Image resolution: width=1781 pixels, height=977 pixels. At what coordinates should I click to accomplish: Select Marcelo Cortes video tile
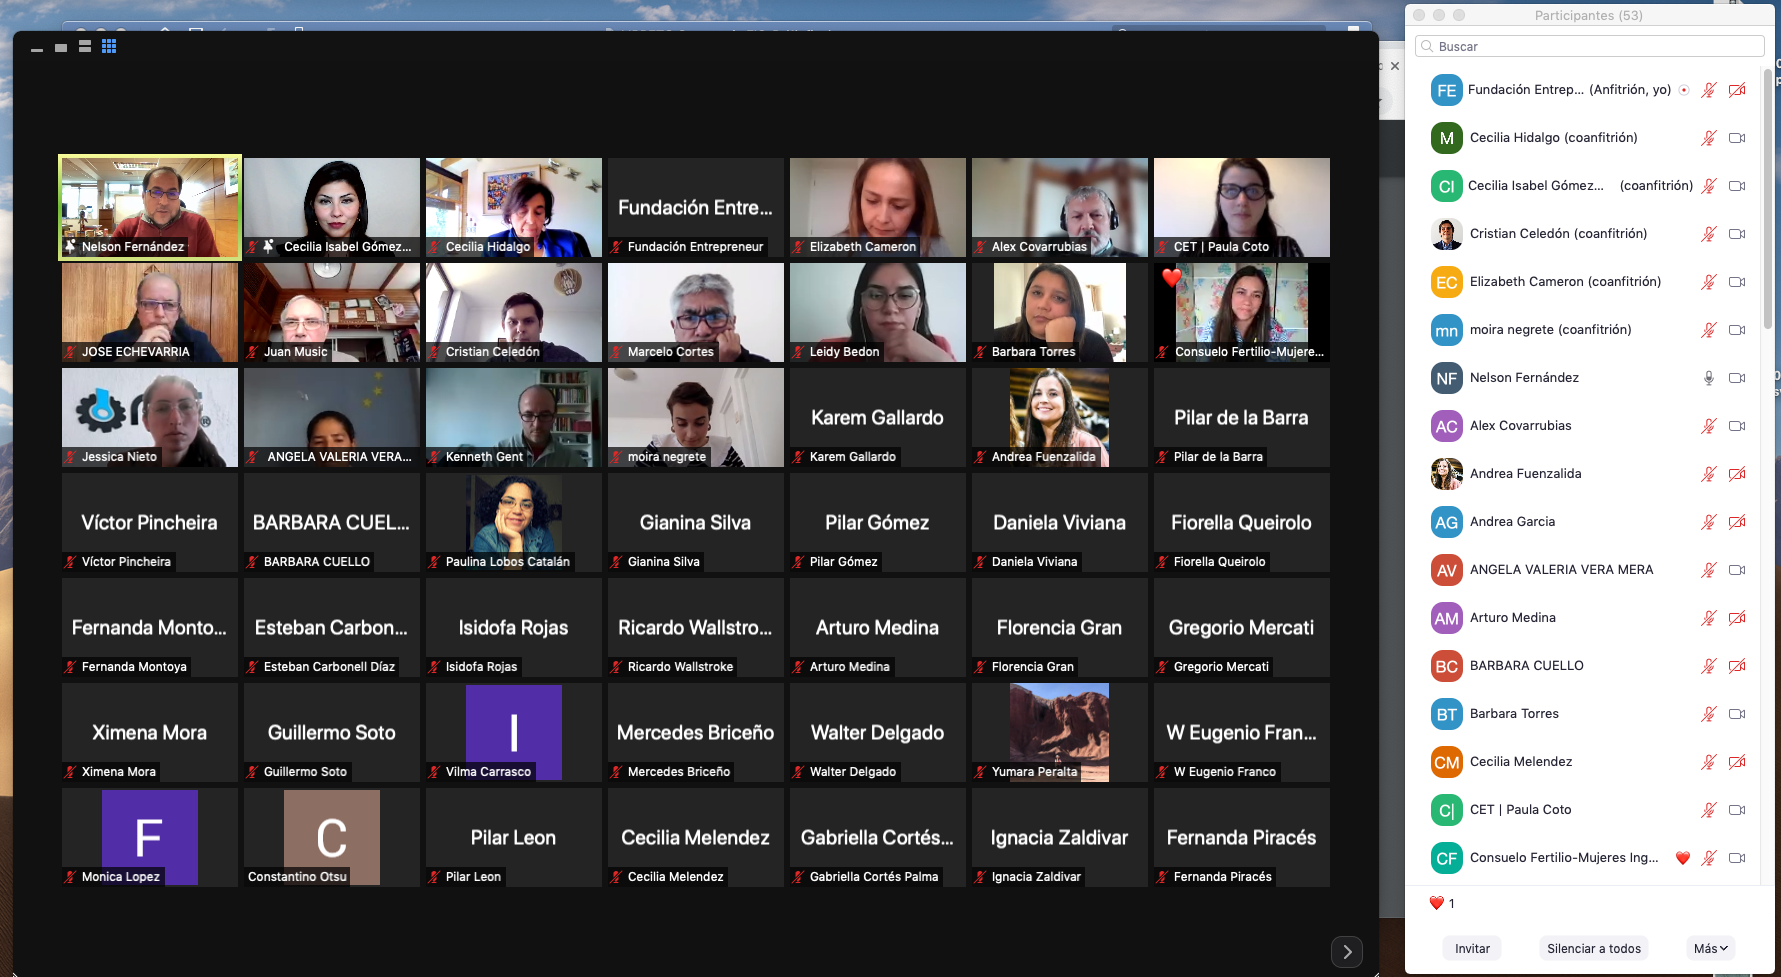click(696, 312)
